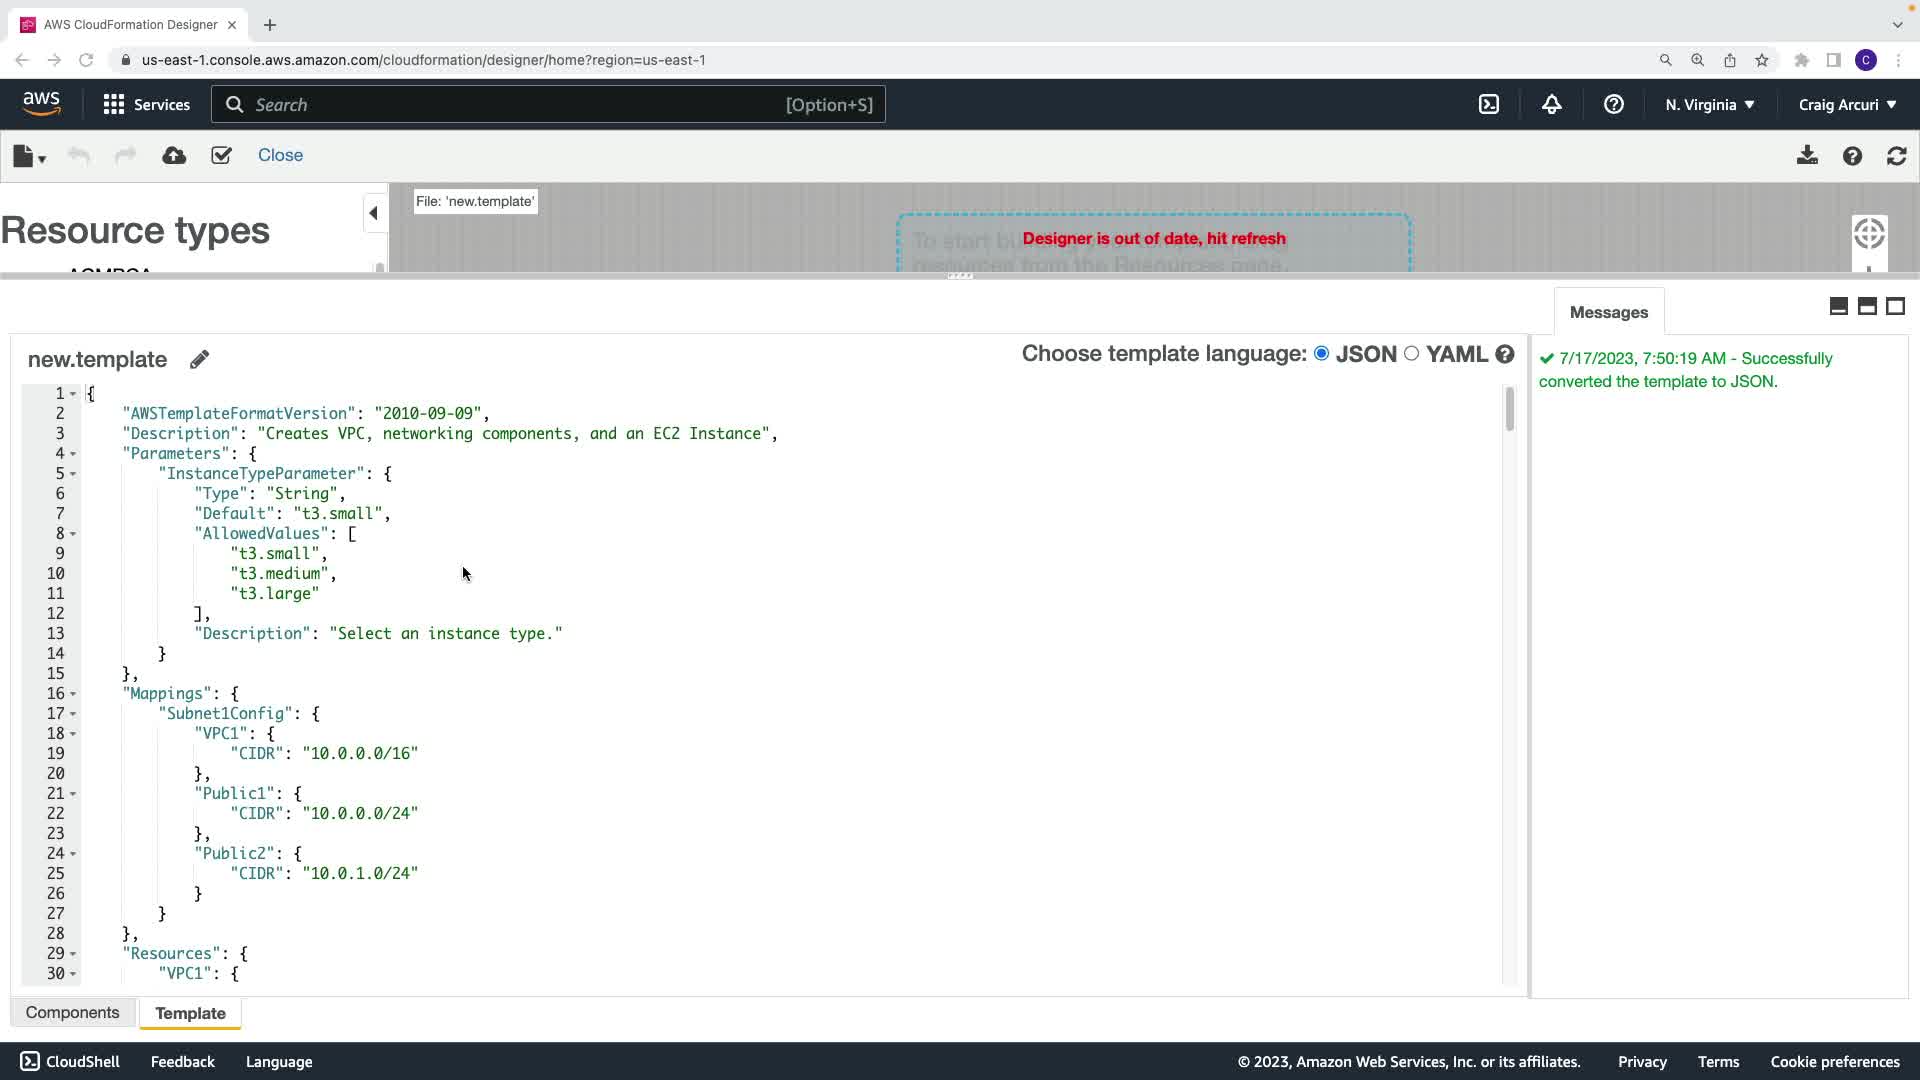Open the Messages tab
The image size is (1920, 1080).
pyautogui.click(x=1608, y=313)
